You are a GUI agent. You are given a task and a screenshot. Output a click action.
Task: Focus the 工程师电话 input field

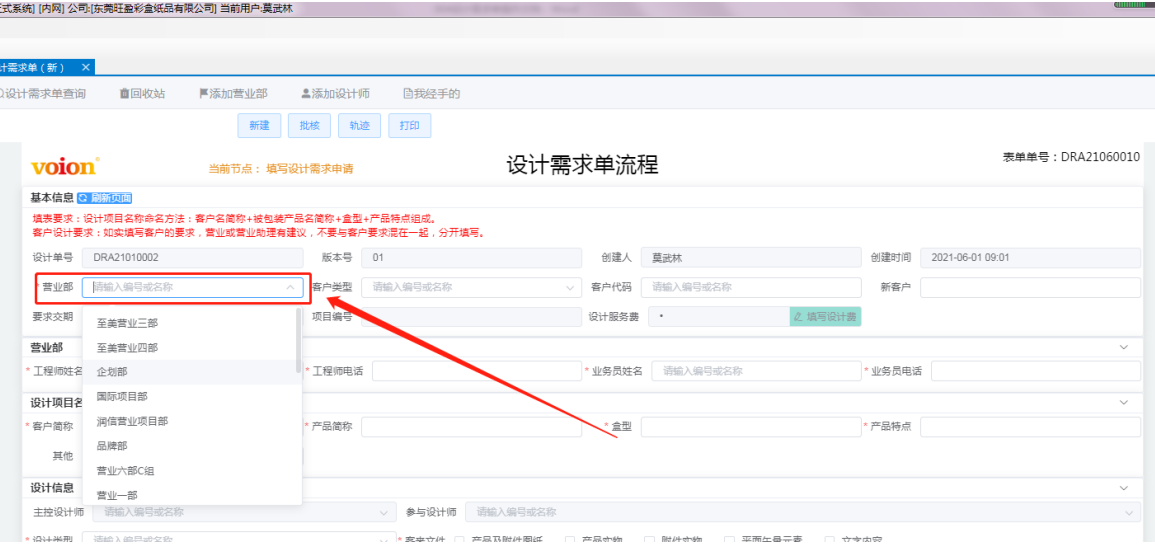(477, 371)
